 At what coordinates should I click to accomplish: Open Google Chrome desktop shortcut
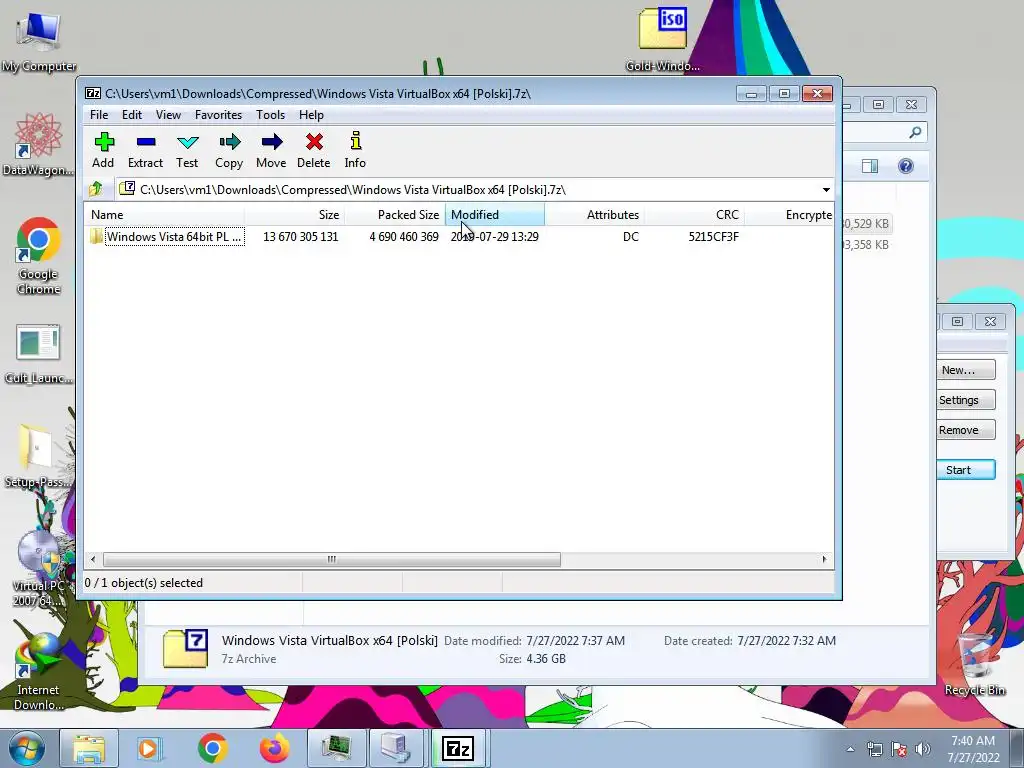[x=39, y=255]
